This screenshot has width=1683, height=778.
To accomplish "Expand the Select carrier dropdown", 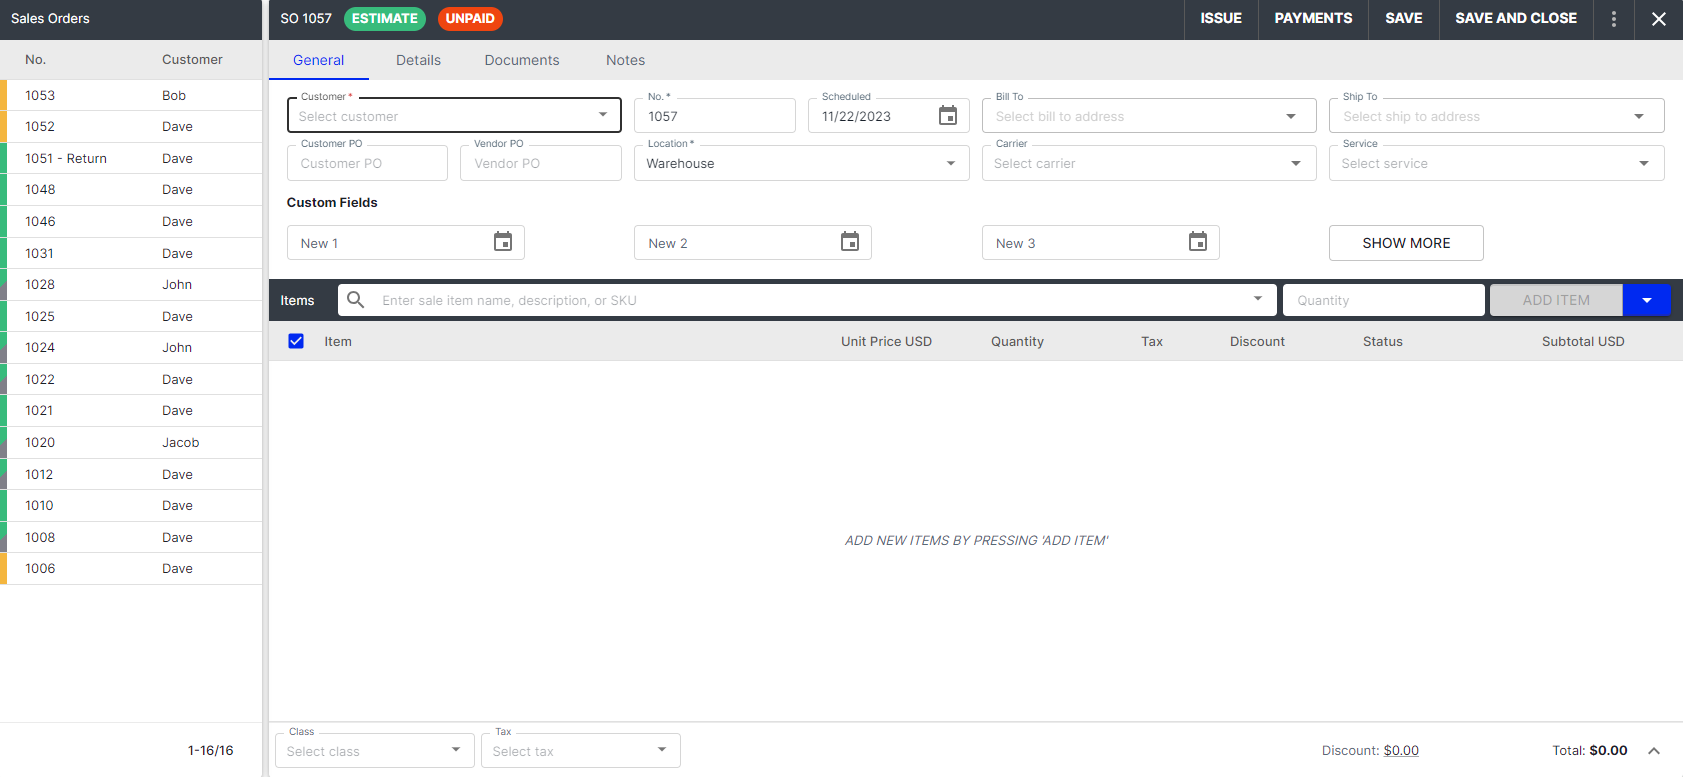I will (x=1295, y=163).
